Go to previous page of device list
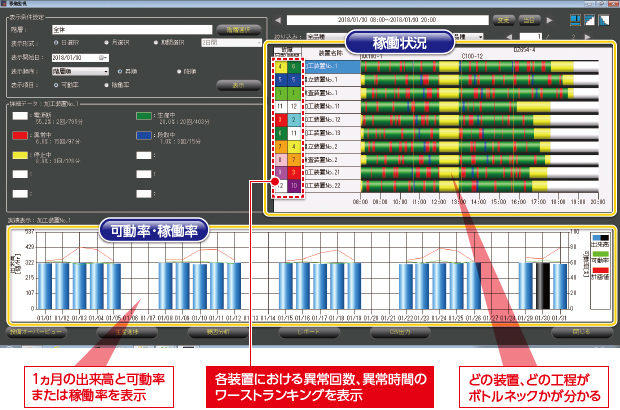The height and width of the screenshot is (410, 620). 509,37
